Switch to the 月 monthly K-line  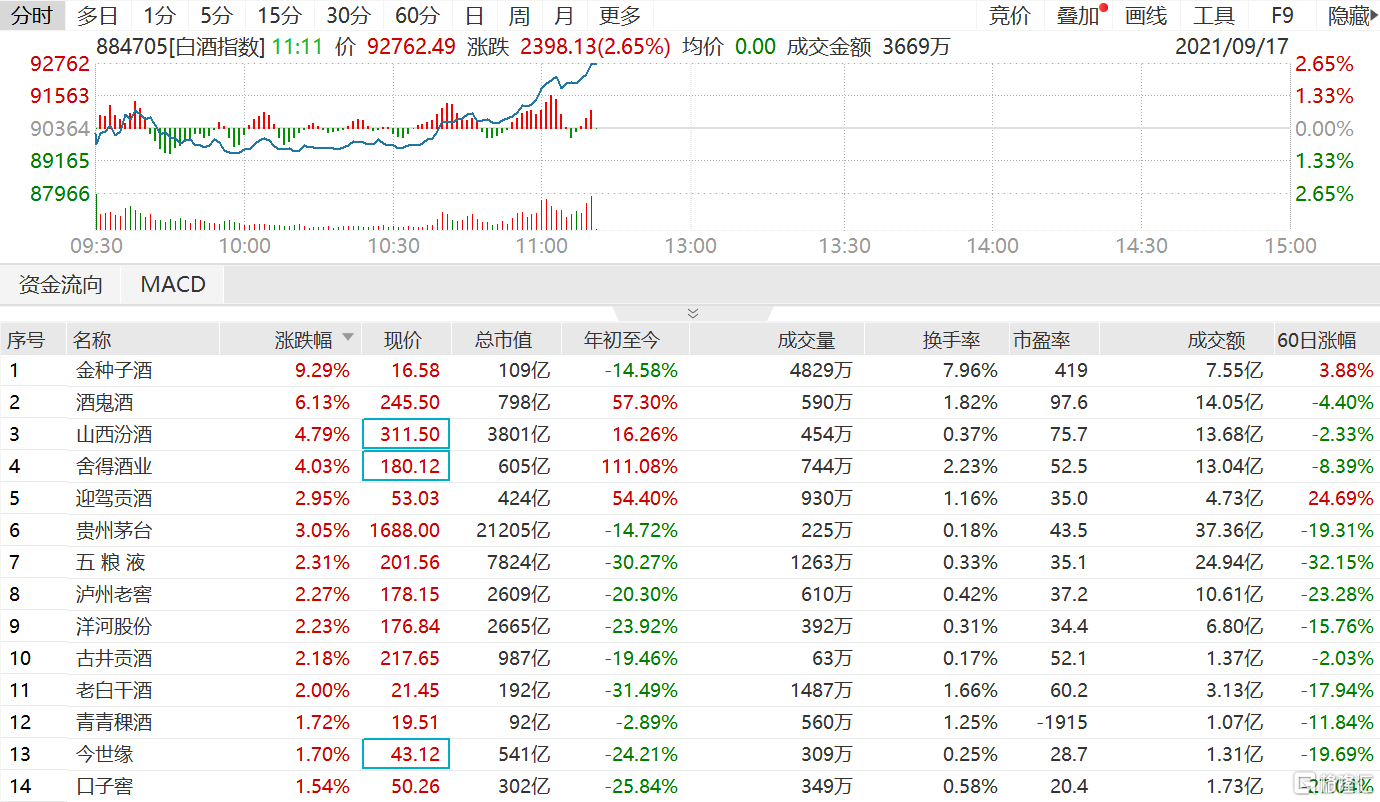(x=564, y=15)
